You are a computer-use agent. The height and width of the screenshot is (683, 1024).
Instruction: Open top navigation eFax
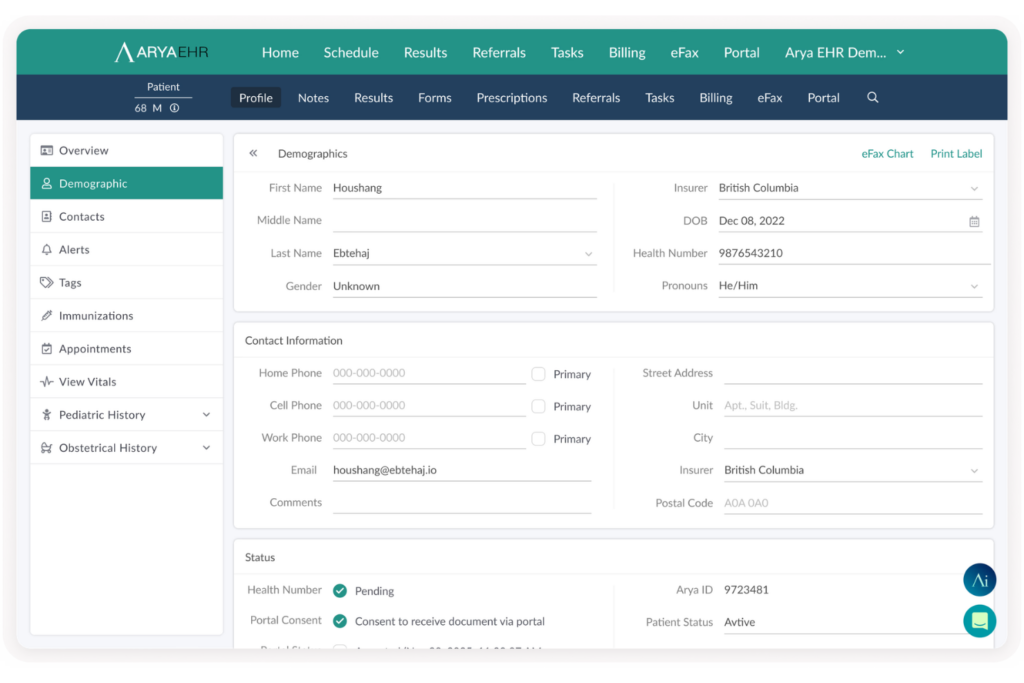tap(684, 52)
